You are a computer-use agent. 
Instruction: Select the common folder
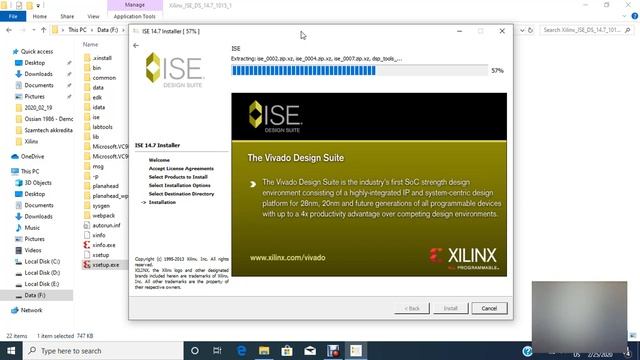coord(104,78)
